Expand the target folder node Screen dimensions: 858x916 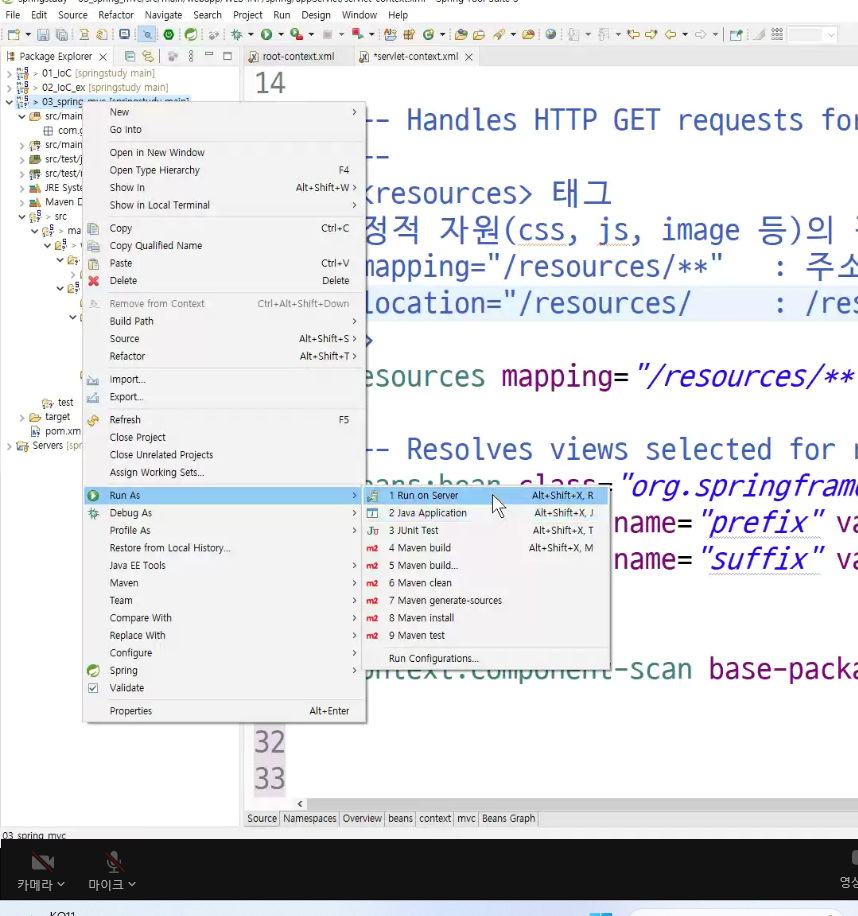(22, 417)
